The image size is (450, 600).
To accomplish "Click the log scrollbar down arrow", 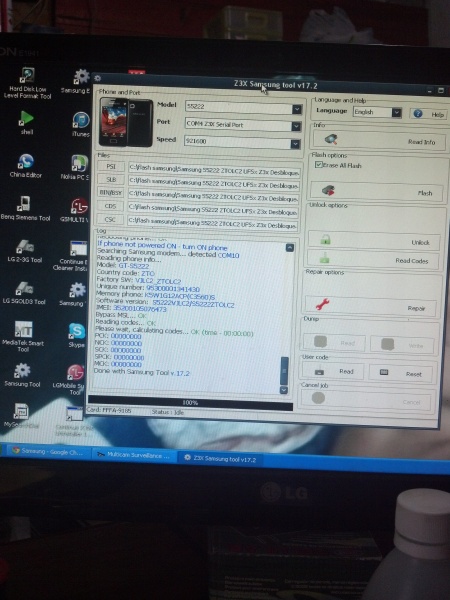I will click(284, 390).
